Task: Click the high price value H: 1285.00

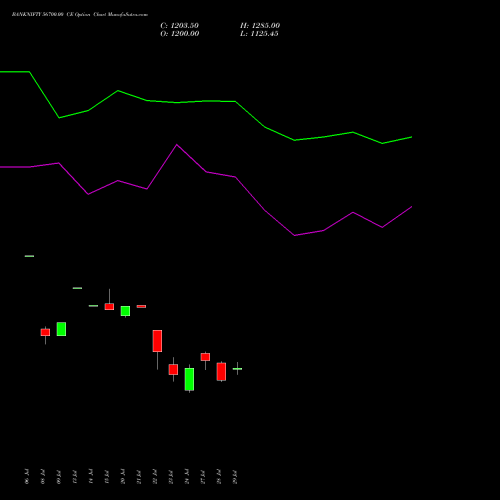Action: (x=260, y=26)
